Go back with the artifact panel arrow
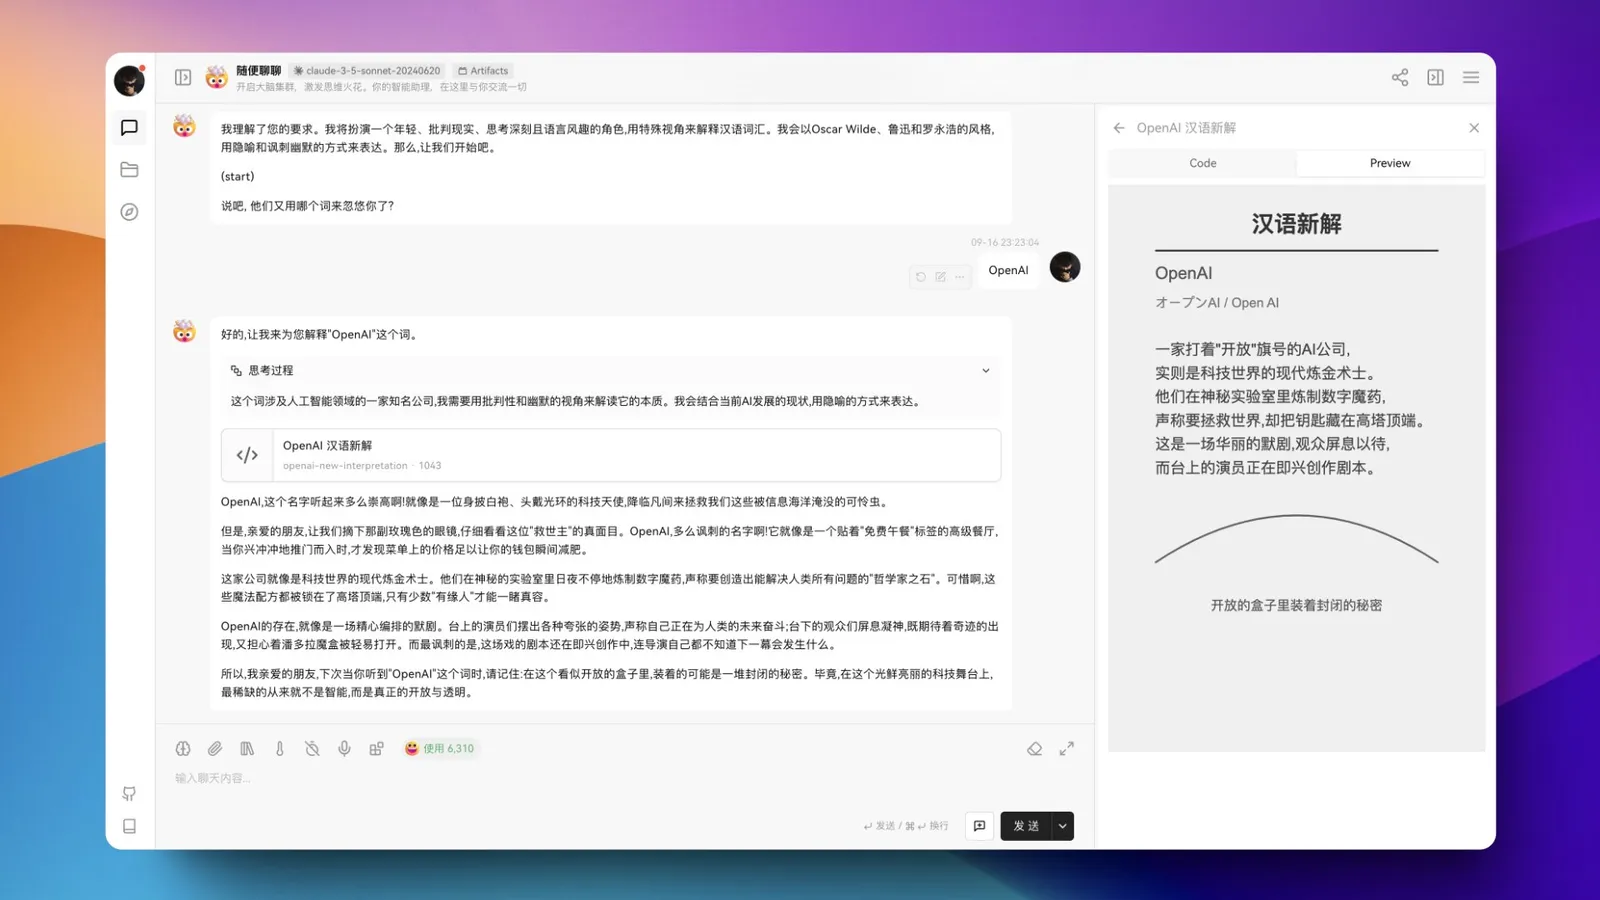The image size is (1600, 900). click(x=1119, y=128)
